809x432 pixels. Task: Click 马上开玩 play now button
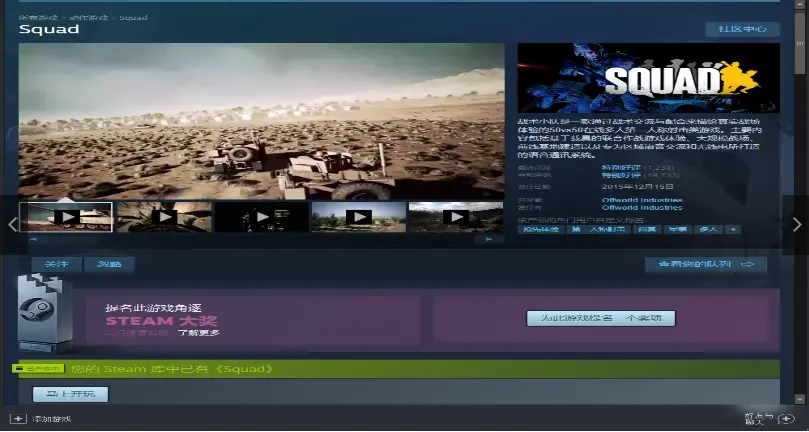[70, 394]
